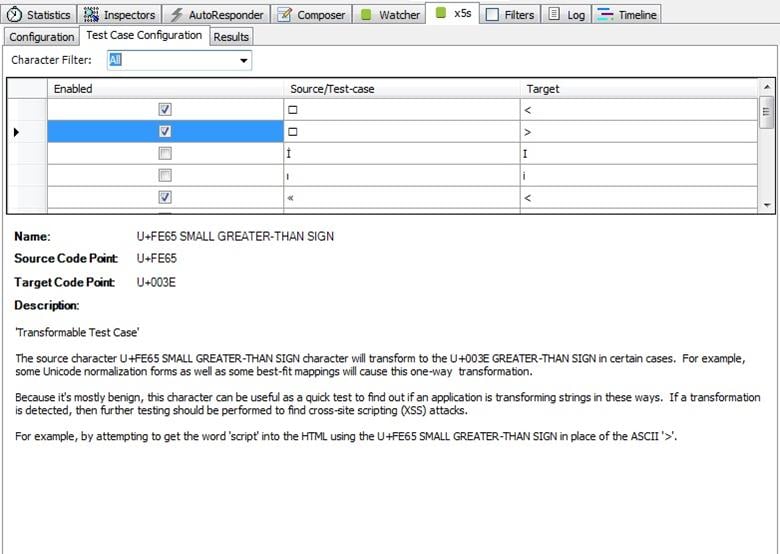Switch to the AutoResponder tab
Image resolution: width=780 pixels, height=554 pixels.
click(x=216, y=15)
